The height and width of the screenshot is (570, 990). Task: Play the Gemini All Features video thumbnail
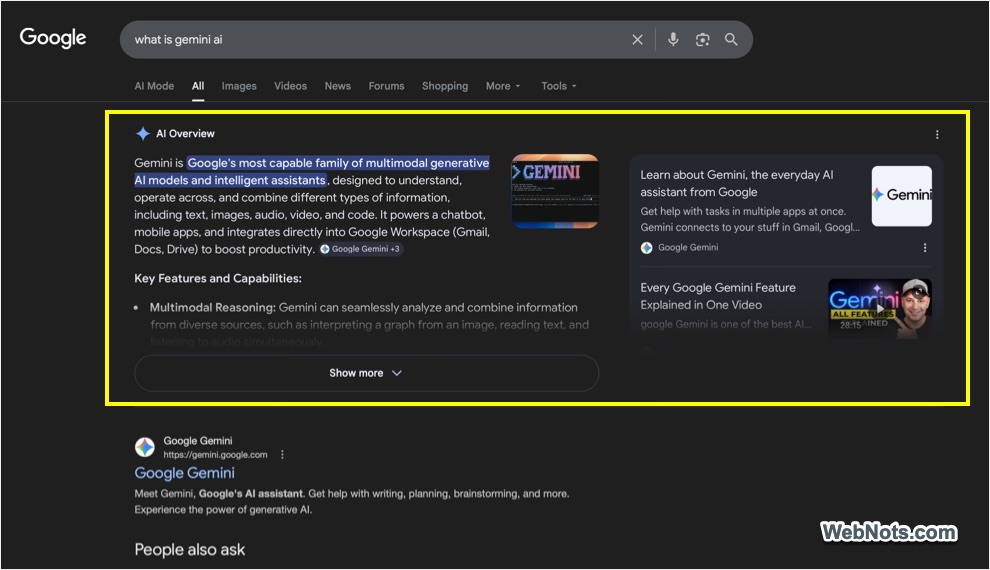coord(880,309)
